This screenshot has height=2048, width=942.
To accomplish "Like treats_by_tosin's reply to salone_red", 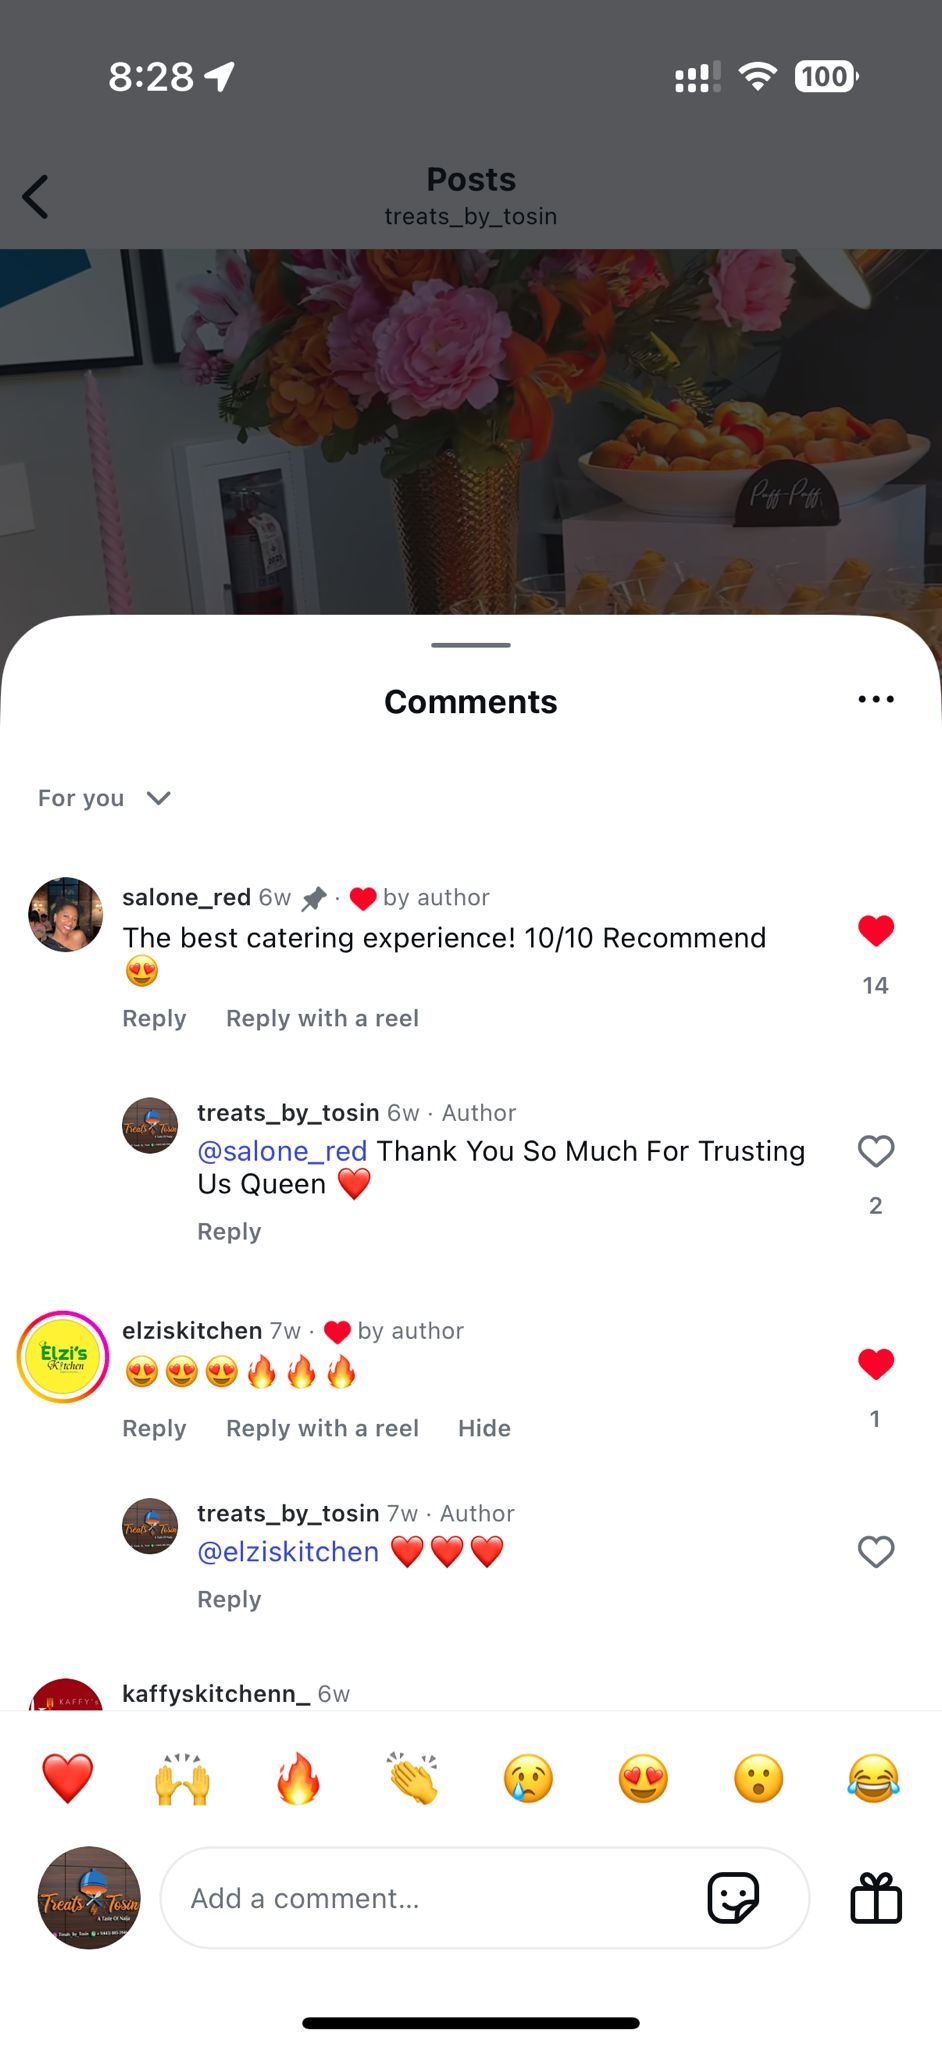I will click(x=876, y=1151).
